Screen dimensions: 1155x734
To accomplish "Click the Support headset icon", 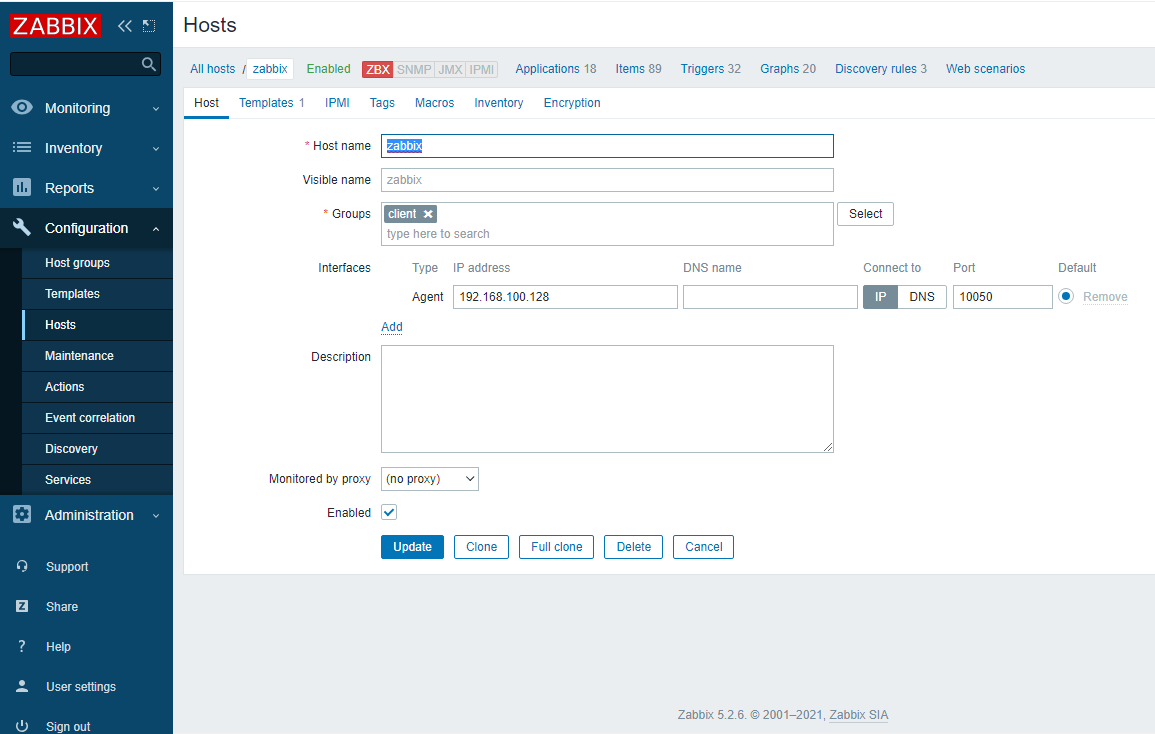I will click(22, 566).
